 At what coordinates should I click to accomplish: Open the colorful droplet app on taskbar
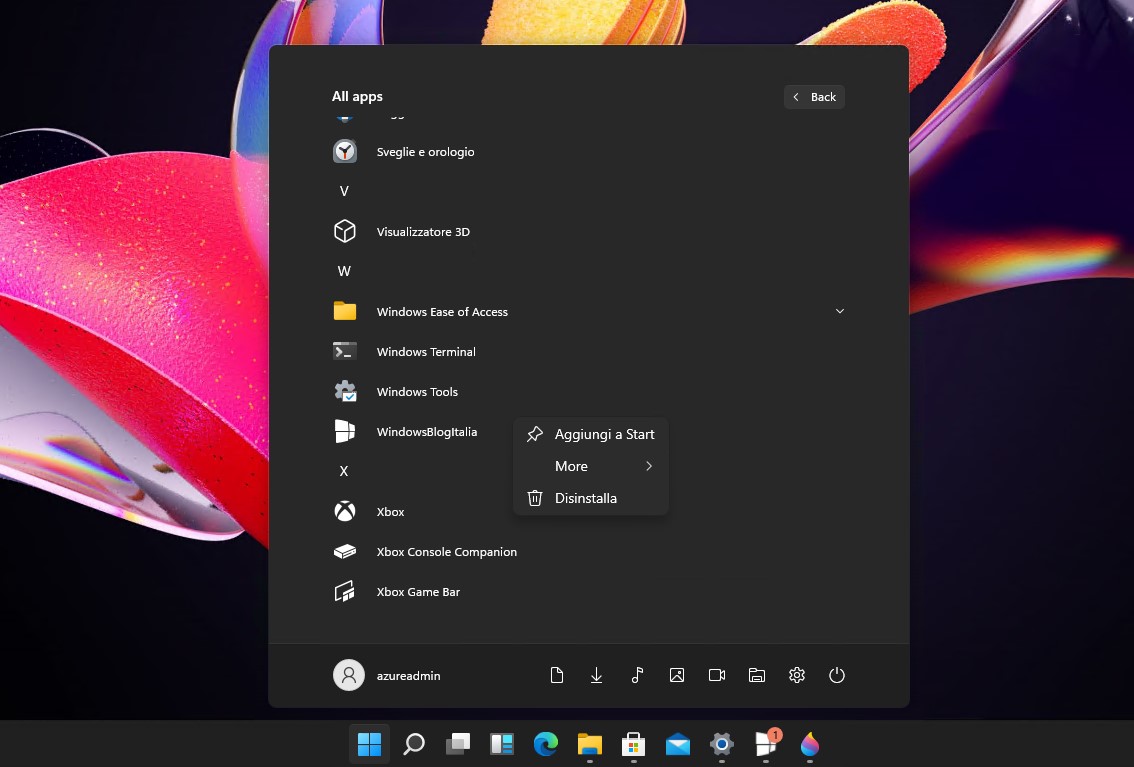pos(810,743)
